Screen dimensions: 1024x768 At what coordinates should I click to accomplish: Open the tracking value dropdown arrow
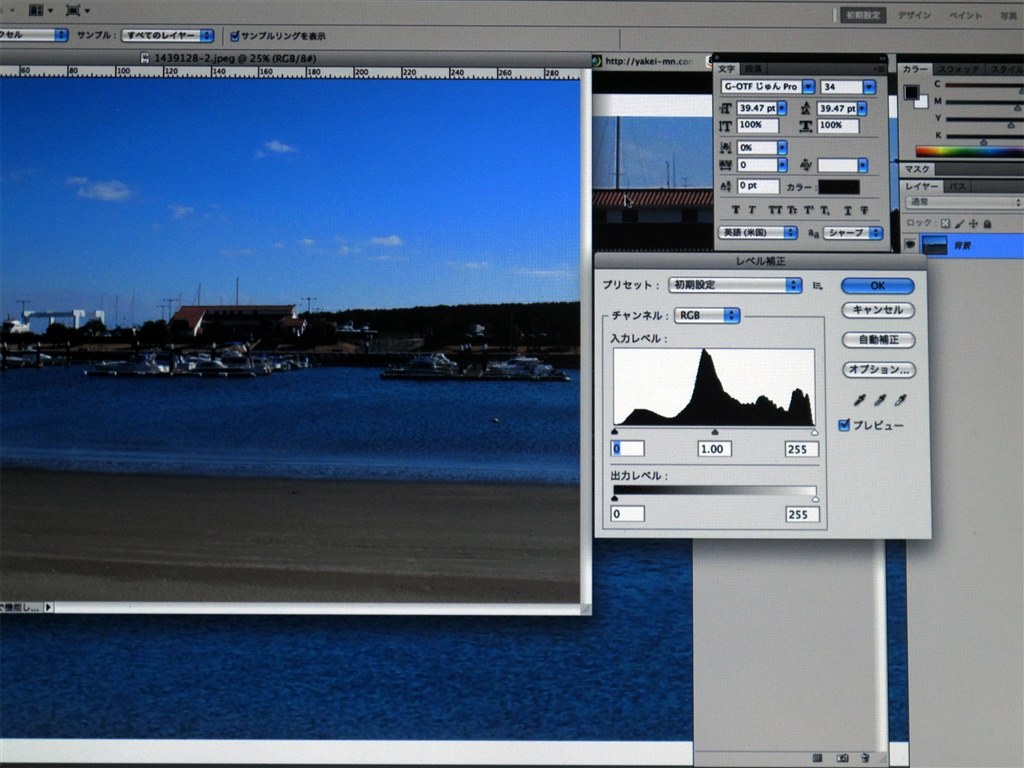point(782,165)
